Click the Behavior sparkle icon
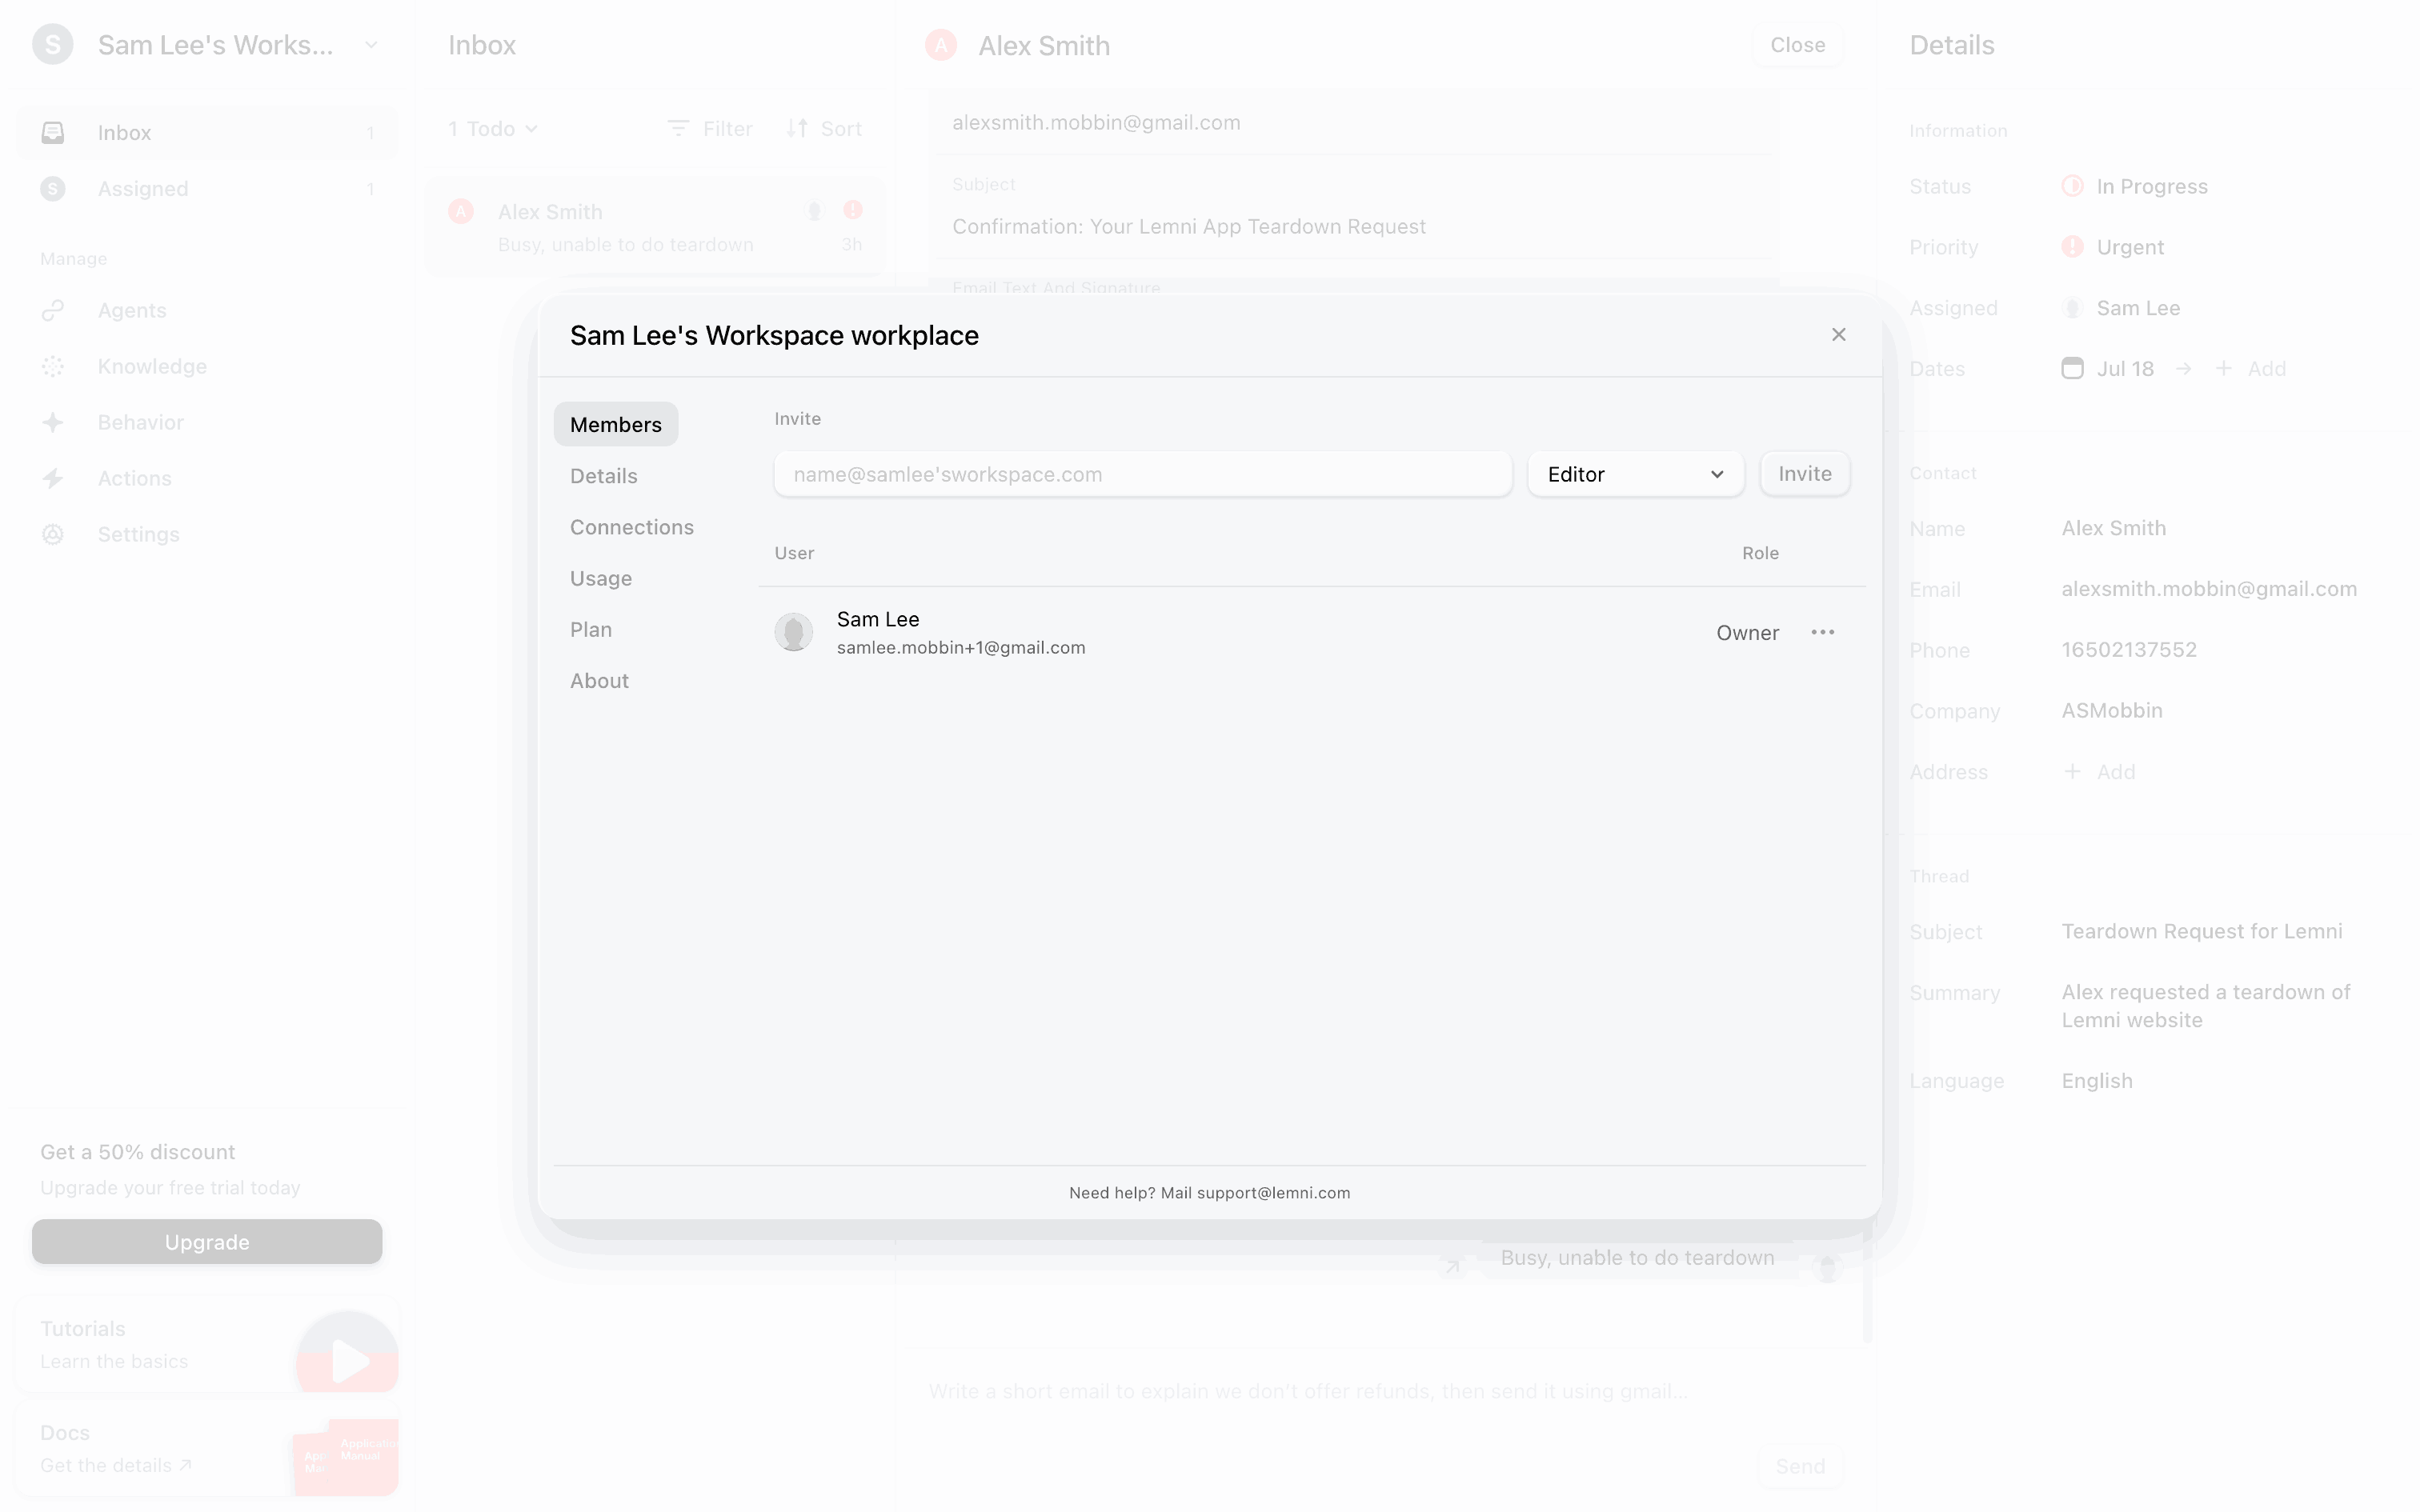 [x=53, y=422]
